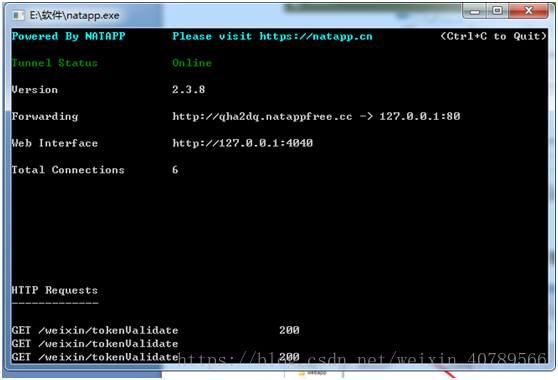The image size is (558, 380).
Task: Click the natapp.exe console title bar icon
Action: coord(18,15)
